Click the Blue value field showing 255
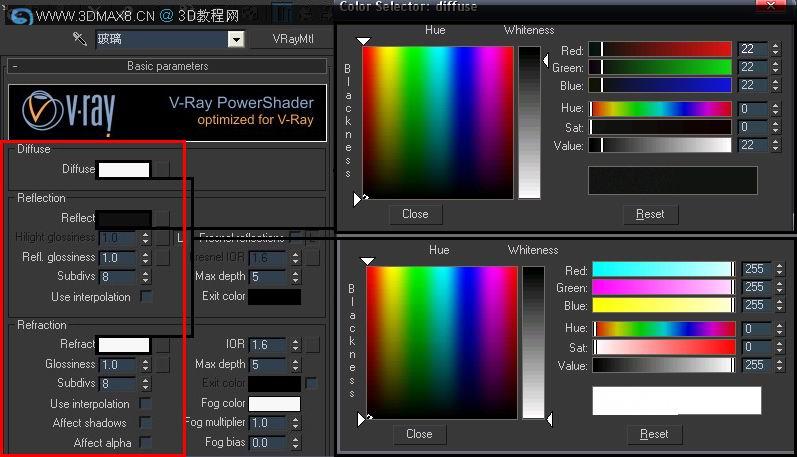 pos(756,305)
